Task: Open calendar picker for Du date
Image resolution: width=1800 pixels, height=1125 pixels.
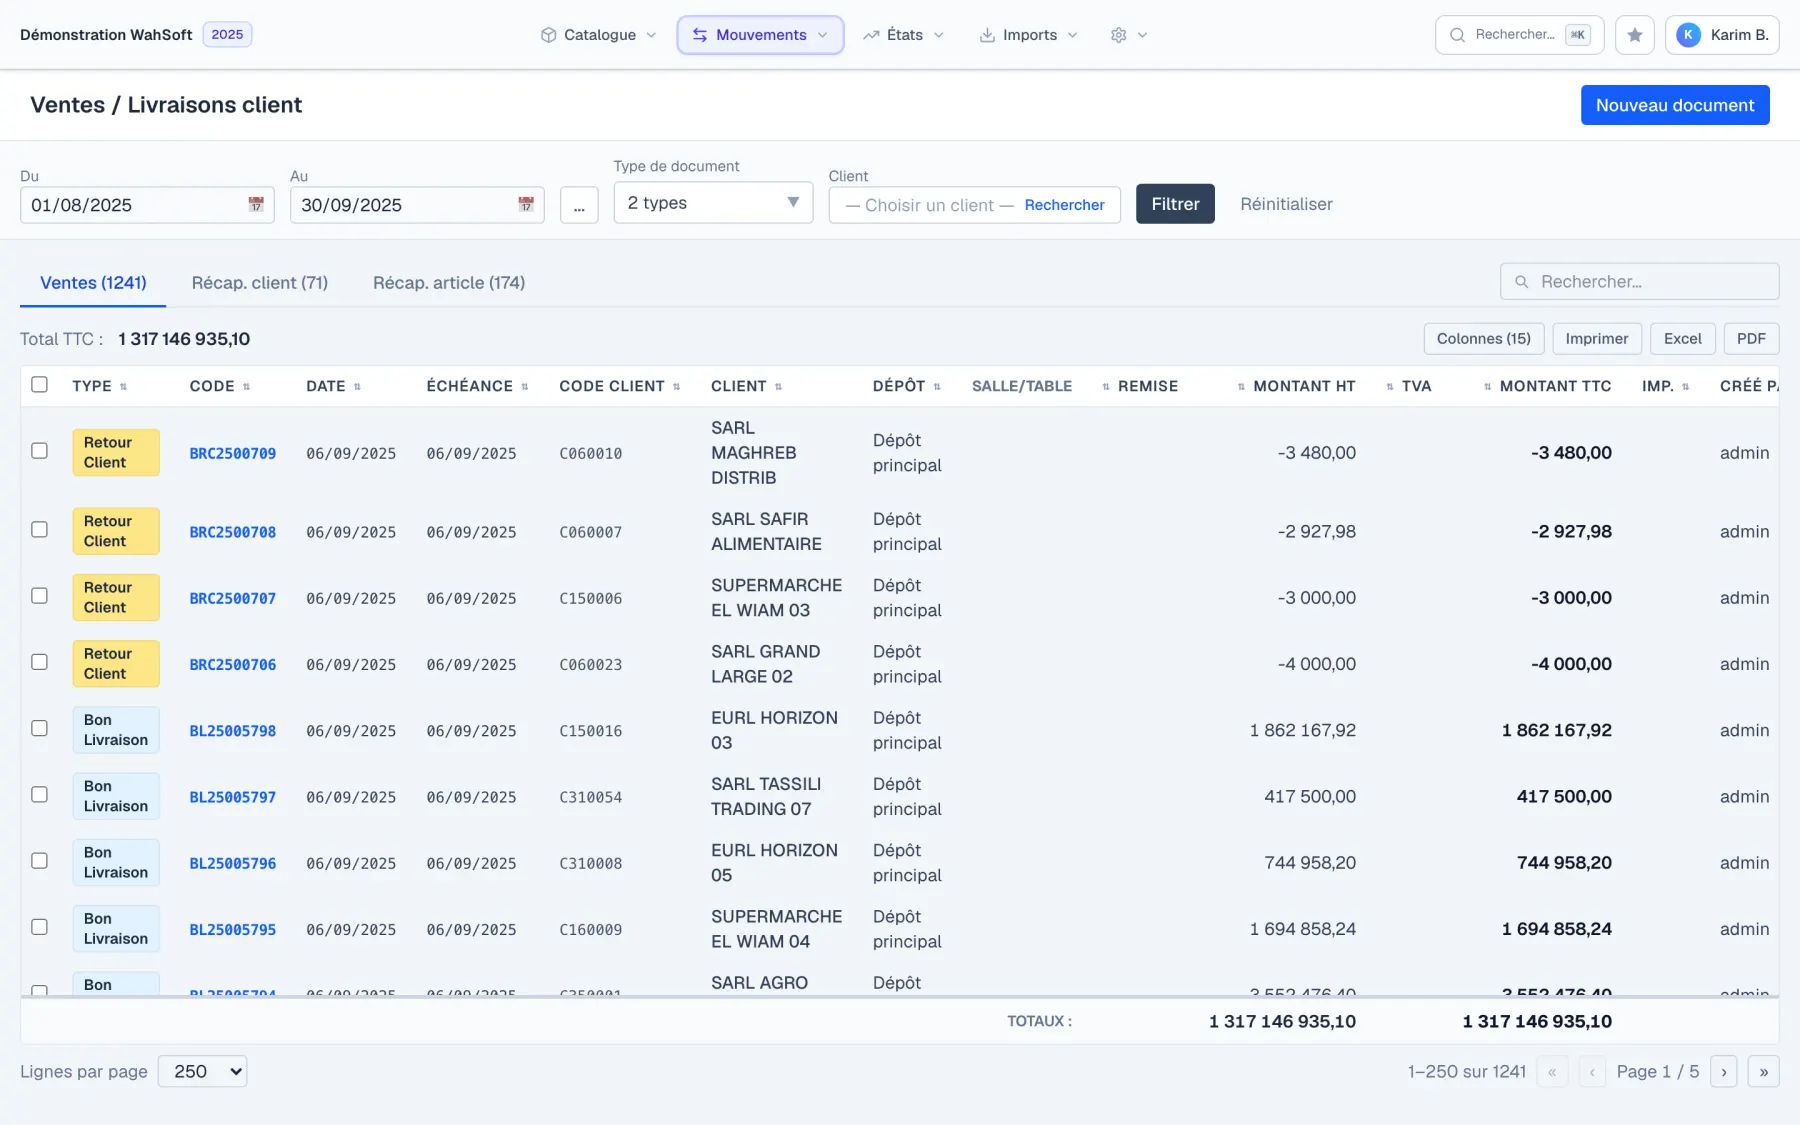Action: 256,204
